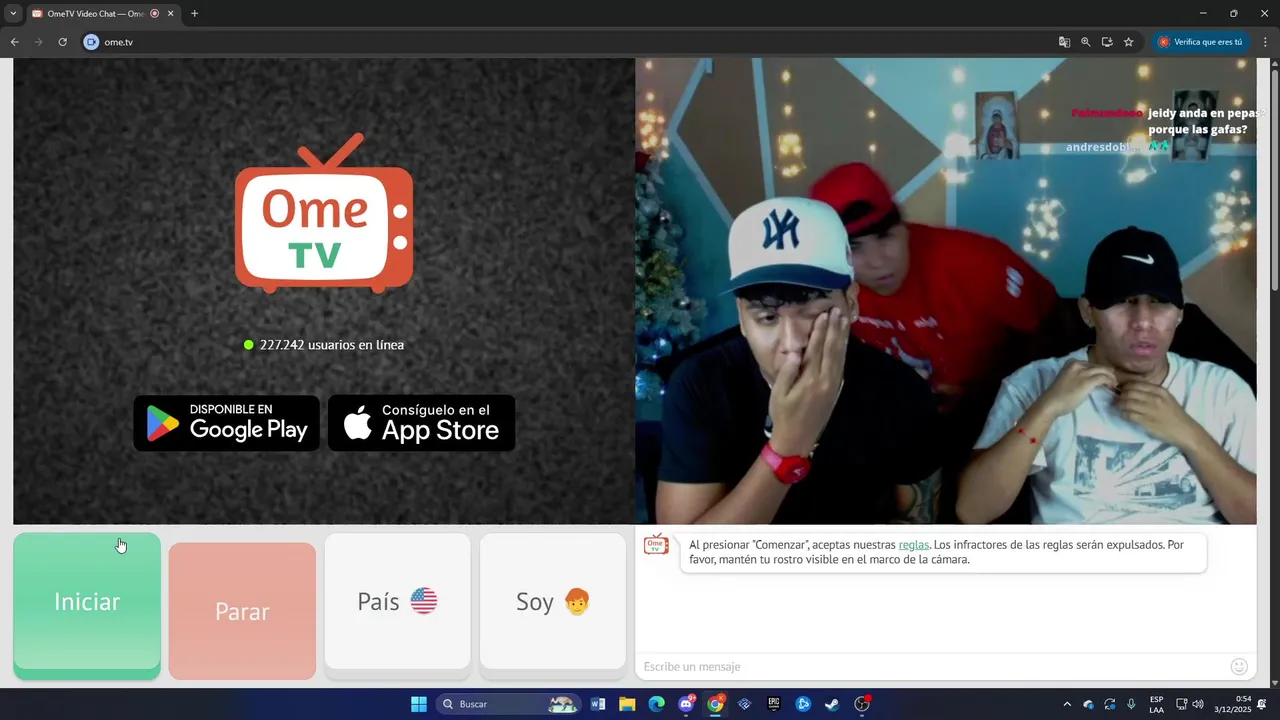Click the ESP LAA keyboard language indicator
The height and width of the screenshot is (720, 1280).
[x=1156, y=704]
